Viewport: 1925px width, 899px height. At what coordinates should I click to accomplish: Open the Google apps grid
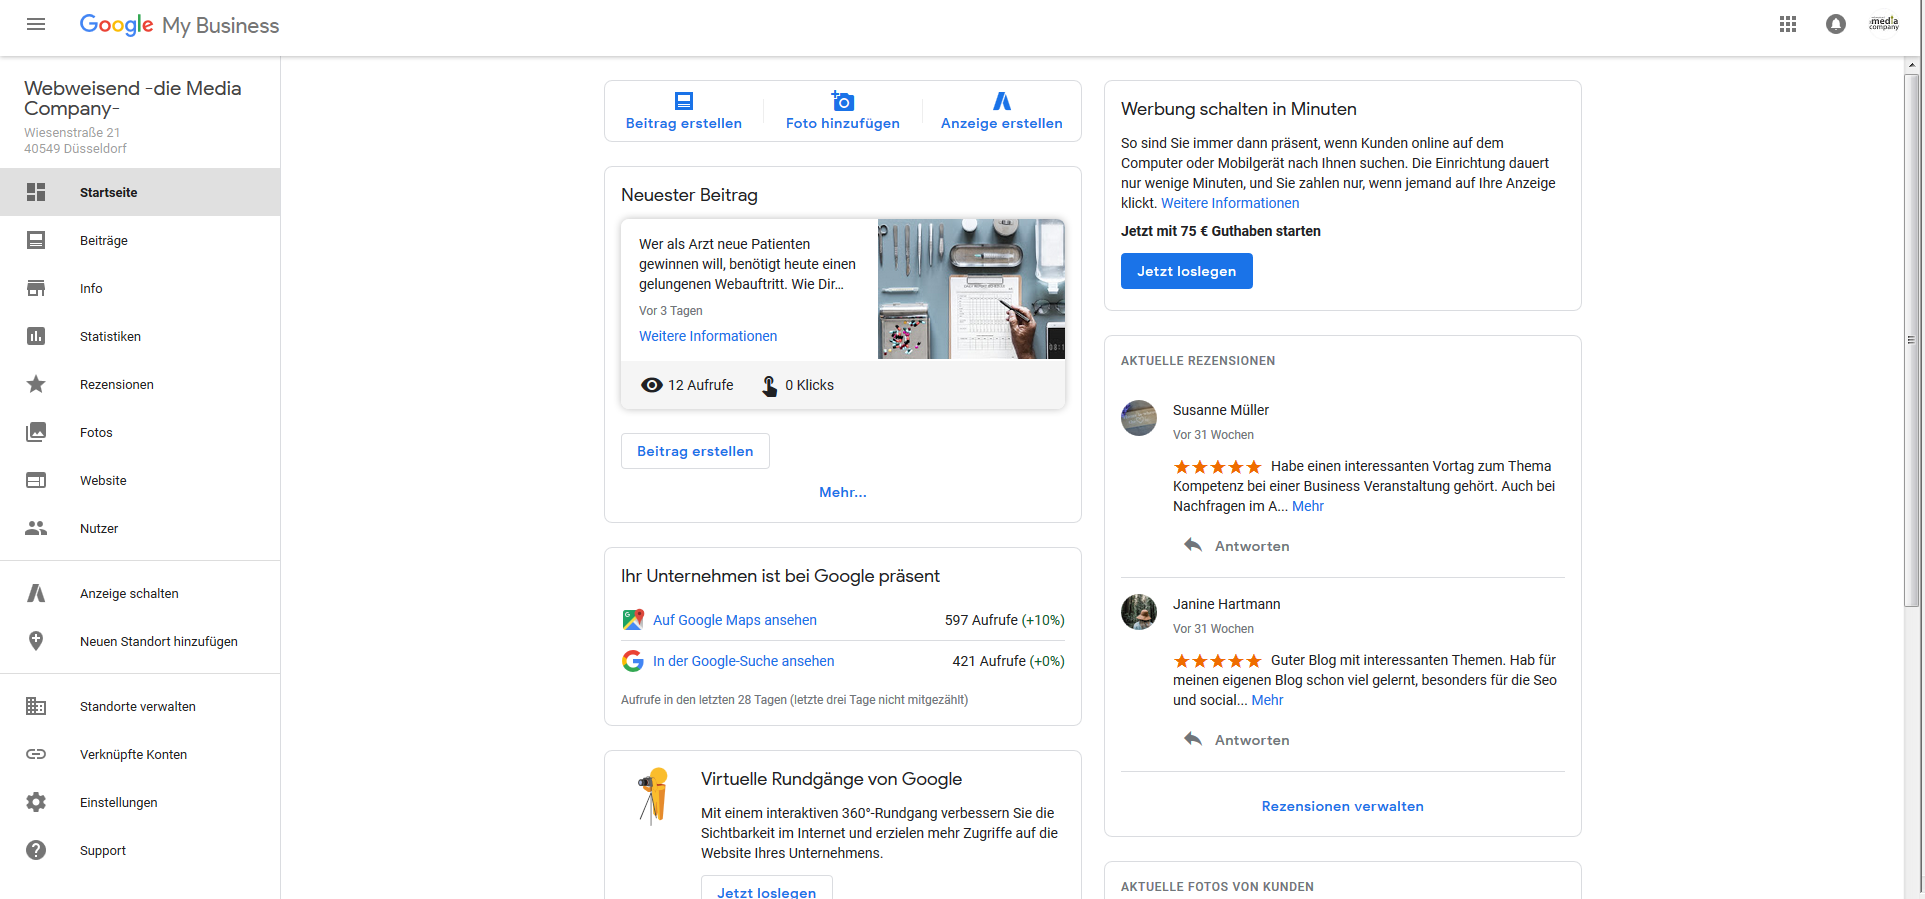[x=1788, y=24]
